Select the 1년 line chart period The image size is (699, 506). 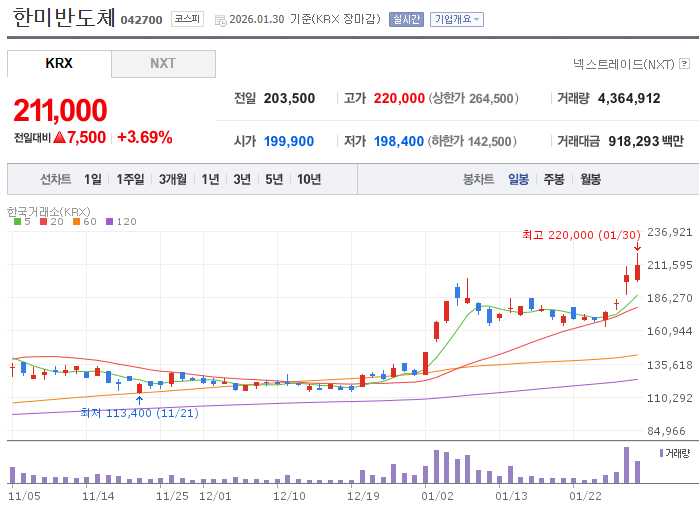pos(210,179)
